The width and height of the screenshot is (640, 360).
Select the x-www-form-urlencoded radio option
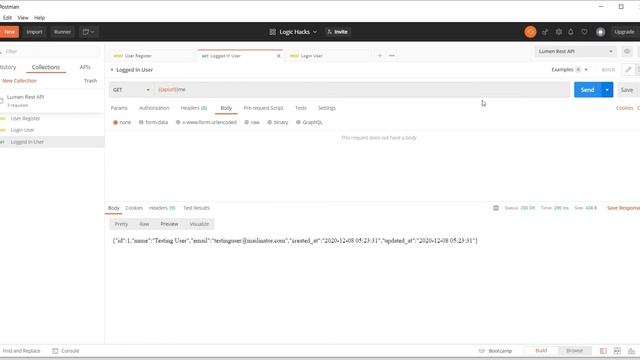(178, 122)
